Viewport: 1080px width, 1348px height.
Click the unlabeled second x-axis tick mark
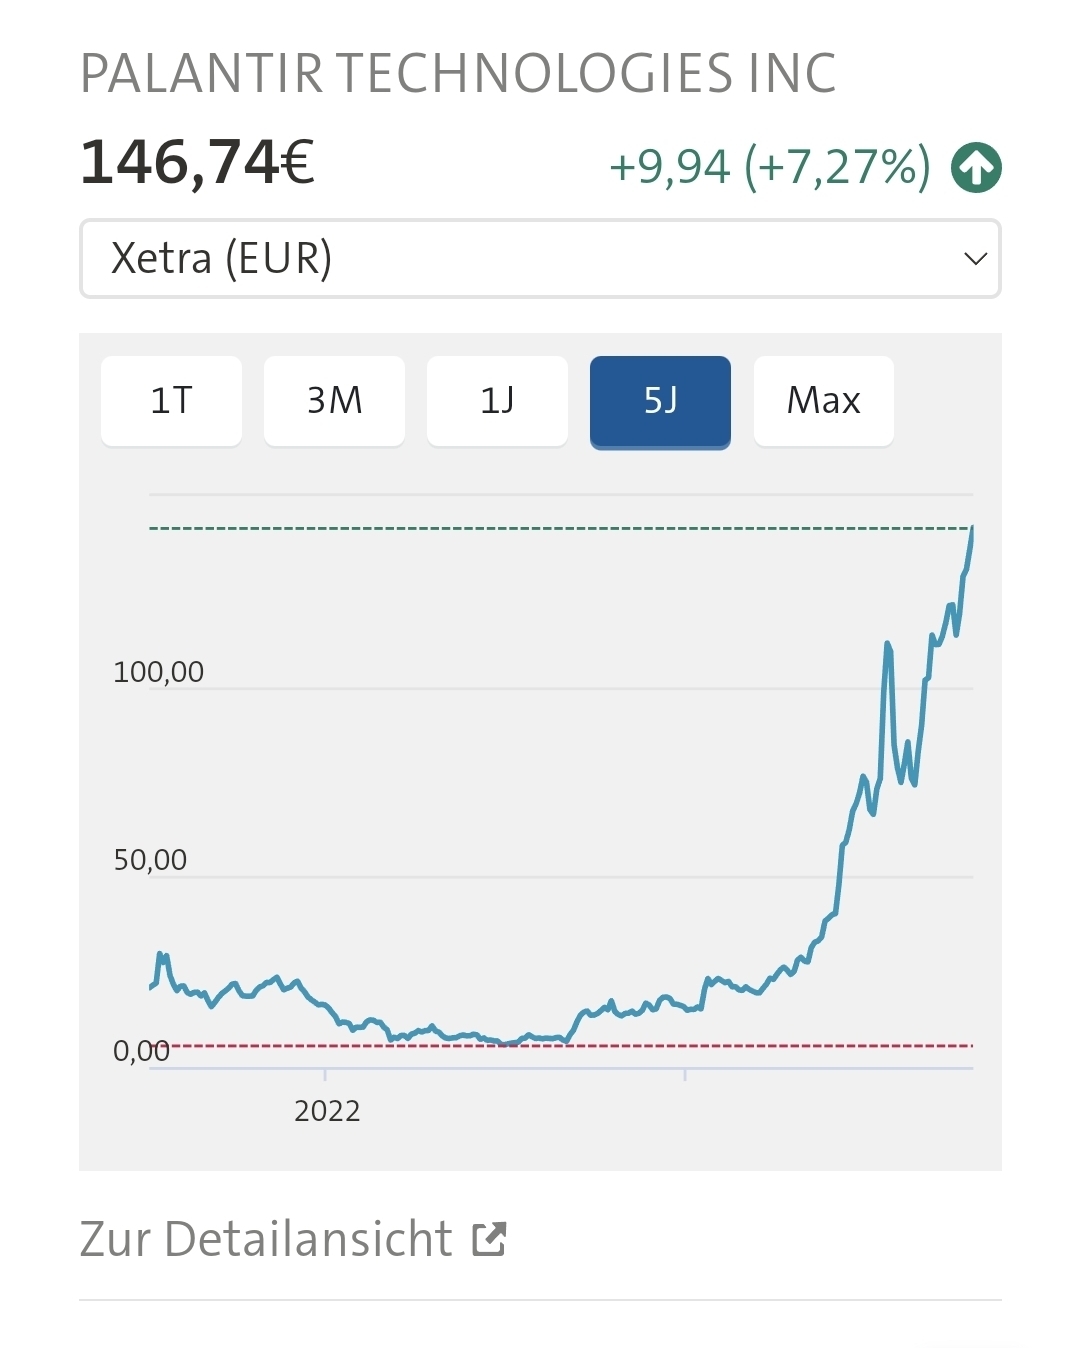pyautogui.click(x=685, y=1075)
